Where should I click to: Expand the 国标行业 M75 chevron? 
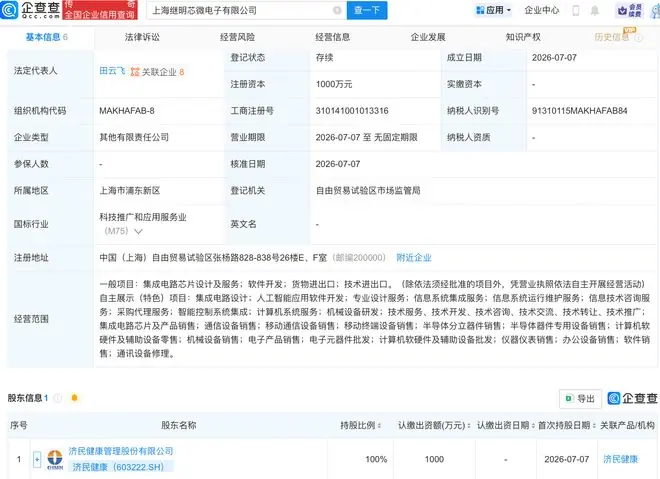(138, 231)
